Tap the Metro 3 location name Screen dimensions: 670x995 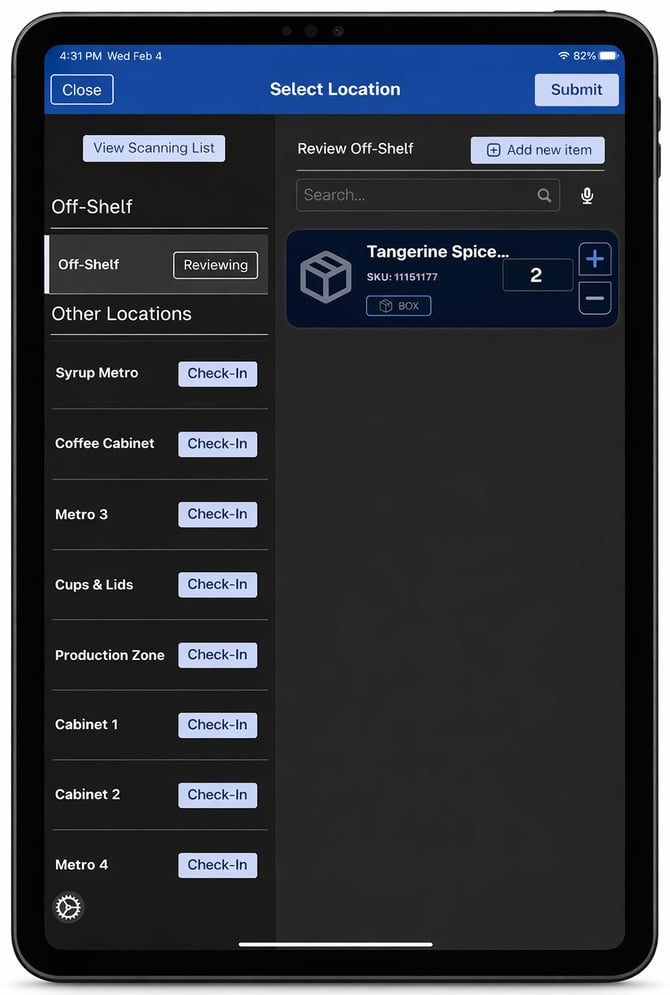(x=81, y=514)
